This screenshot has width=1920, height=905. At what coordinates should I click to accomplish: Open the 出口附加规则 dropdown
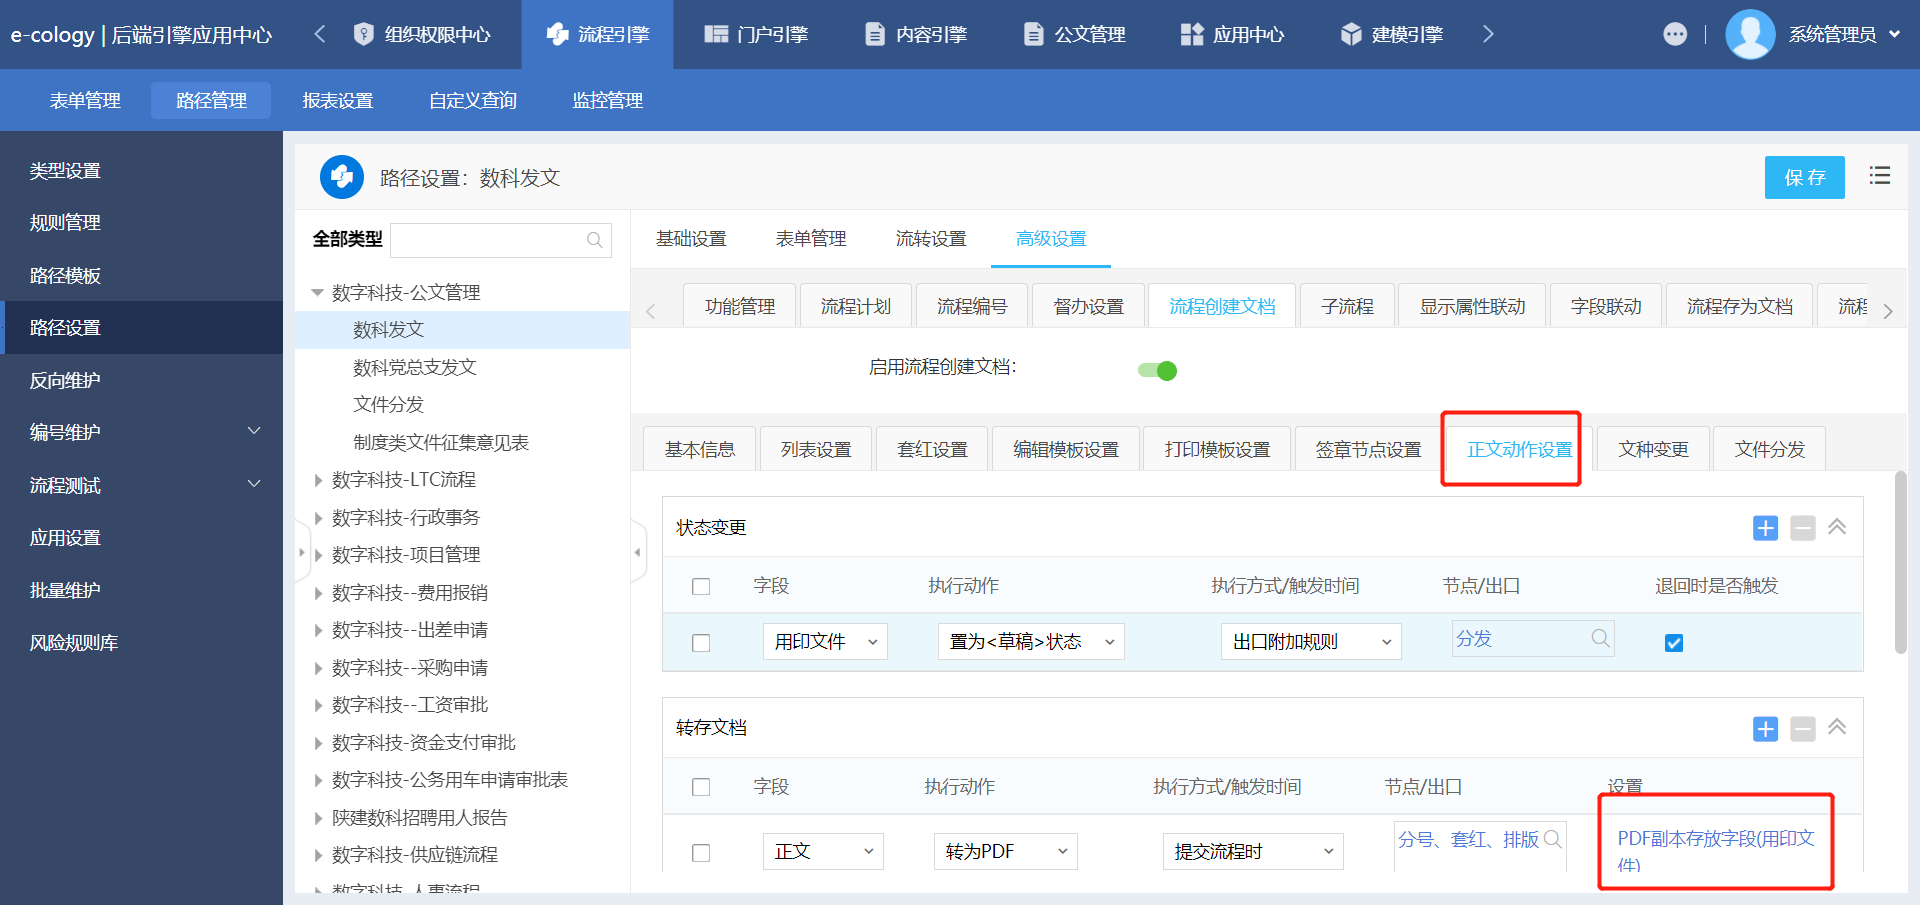1310,642
